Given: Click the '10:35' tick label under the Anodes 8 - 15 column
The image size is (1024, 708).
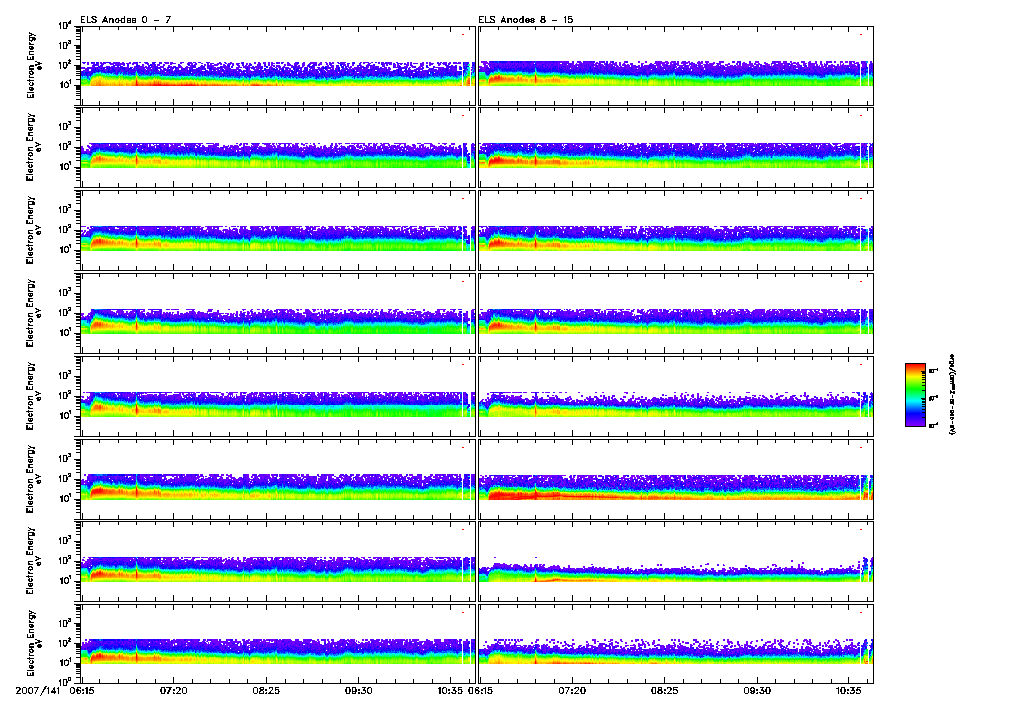Looking at the screenshot, I should coord(849,690).
